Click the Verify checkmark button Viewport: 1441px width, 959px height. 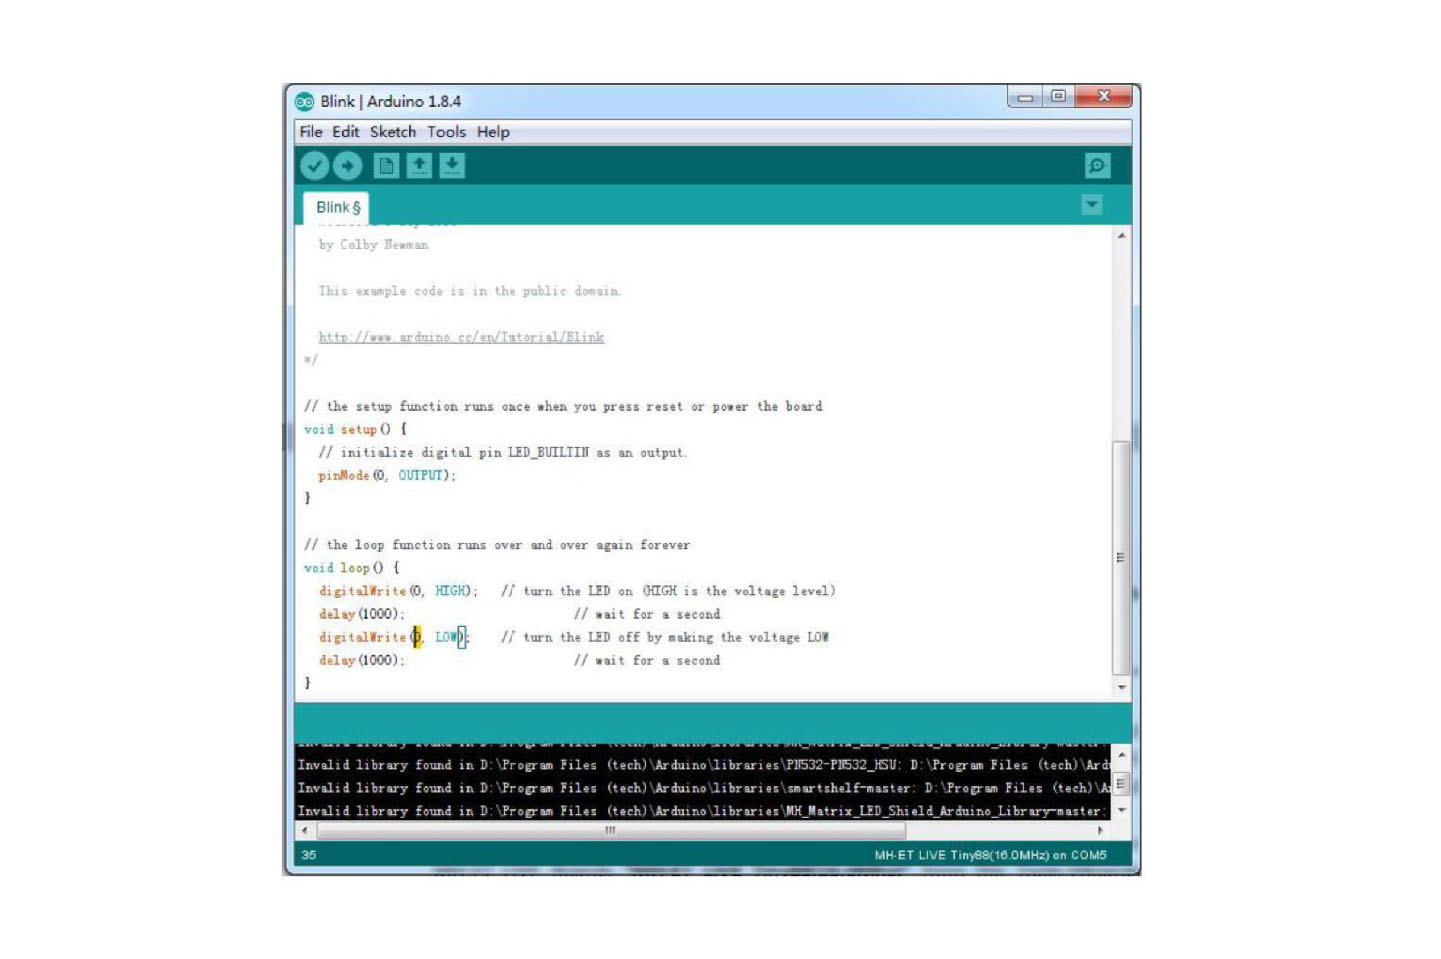[314, 166]
